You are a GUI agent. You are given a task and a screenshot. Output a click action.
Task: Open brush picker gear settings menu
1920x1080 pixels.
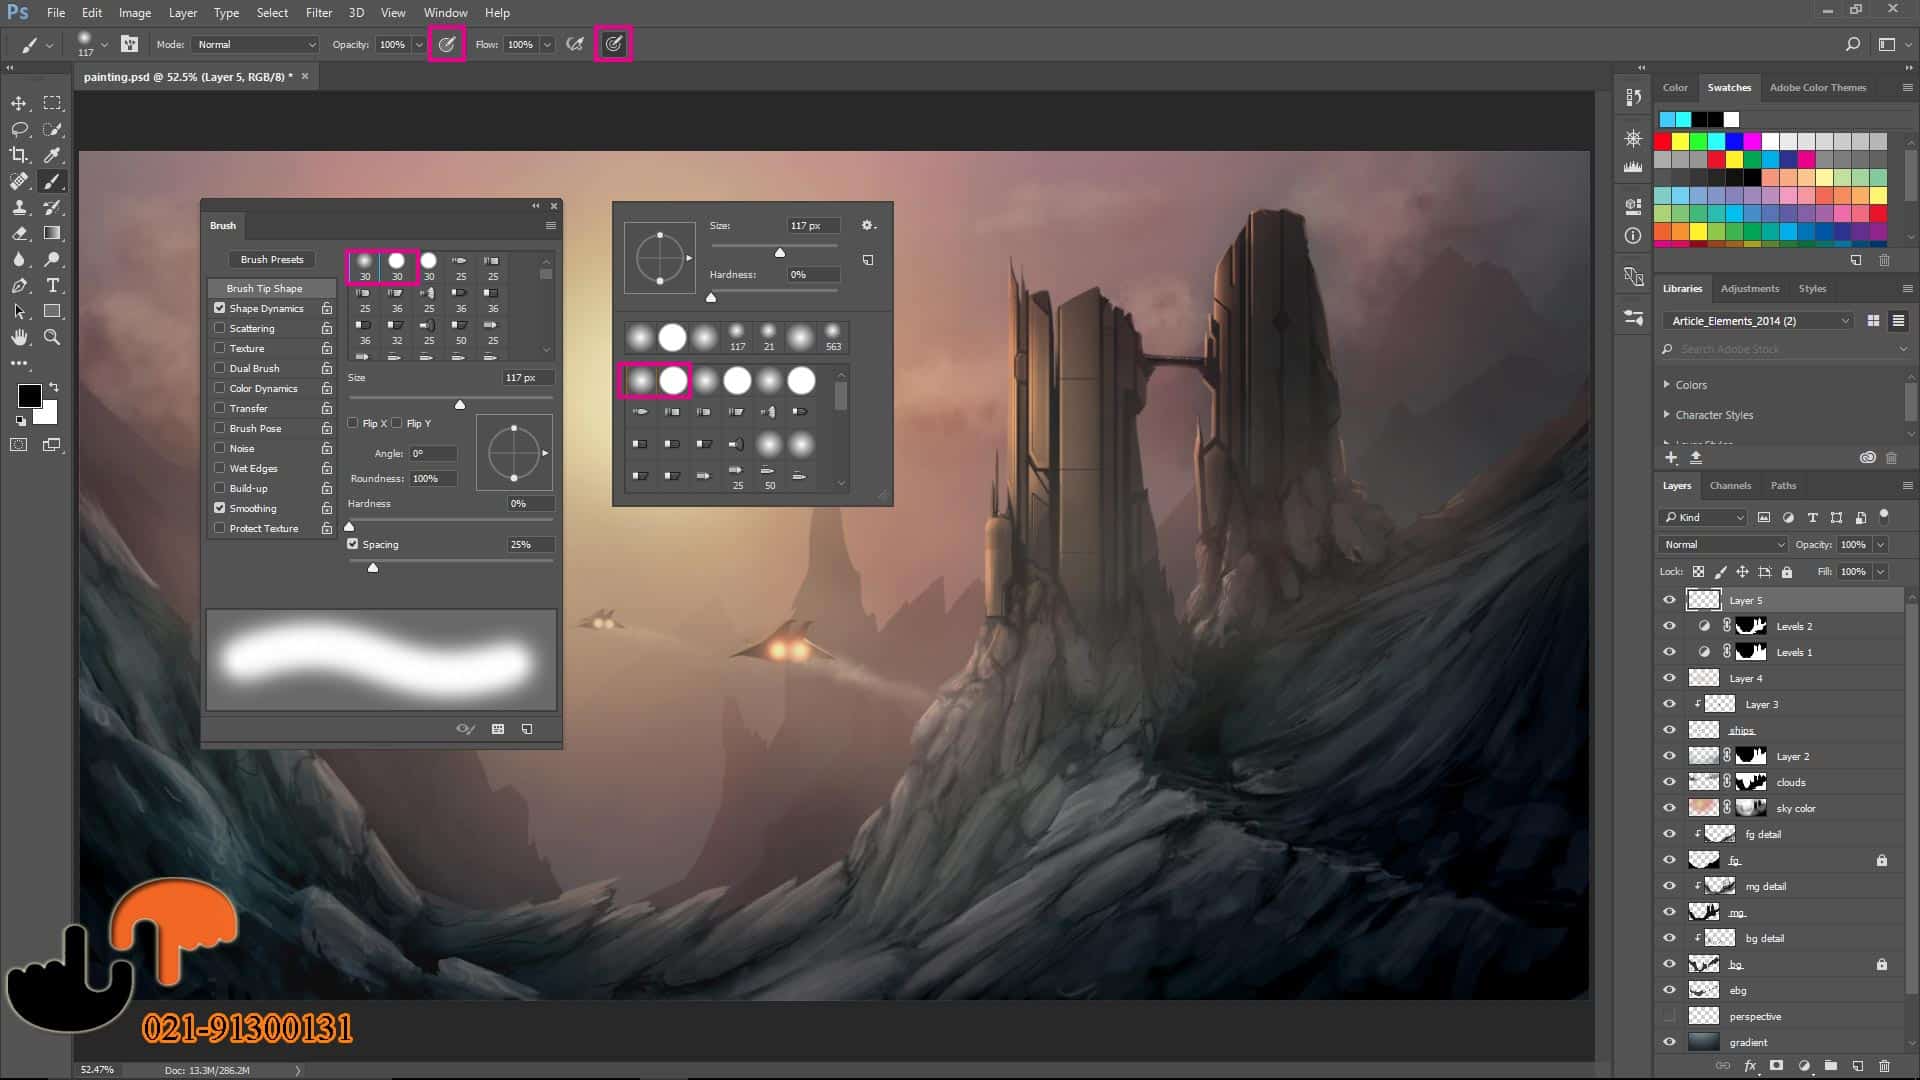(868, 225)
